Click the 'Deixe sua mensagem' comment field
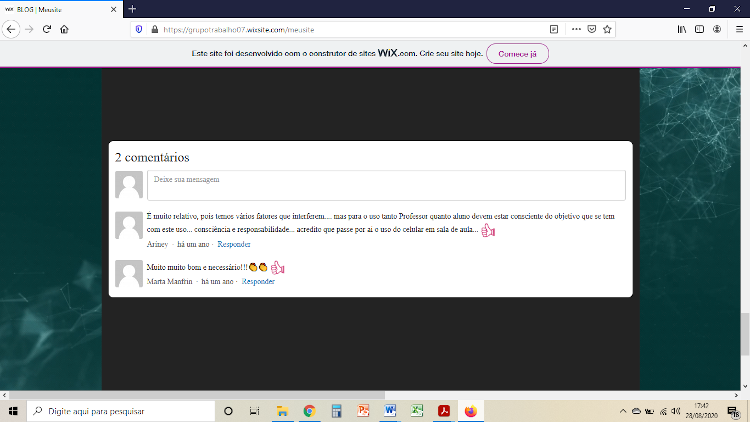 tap(385, 185)
